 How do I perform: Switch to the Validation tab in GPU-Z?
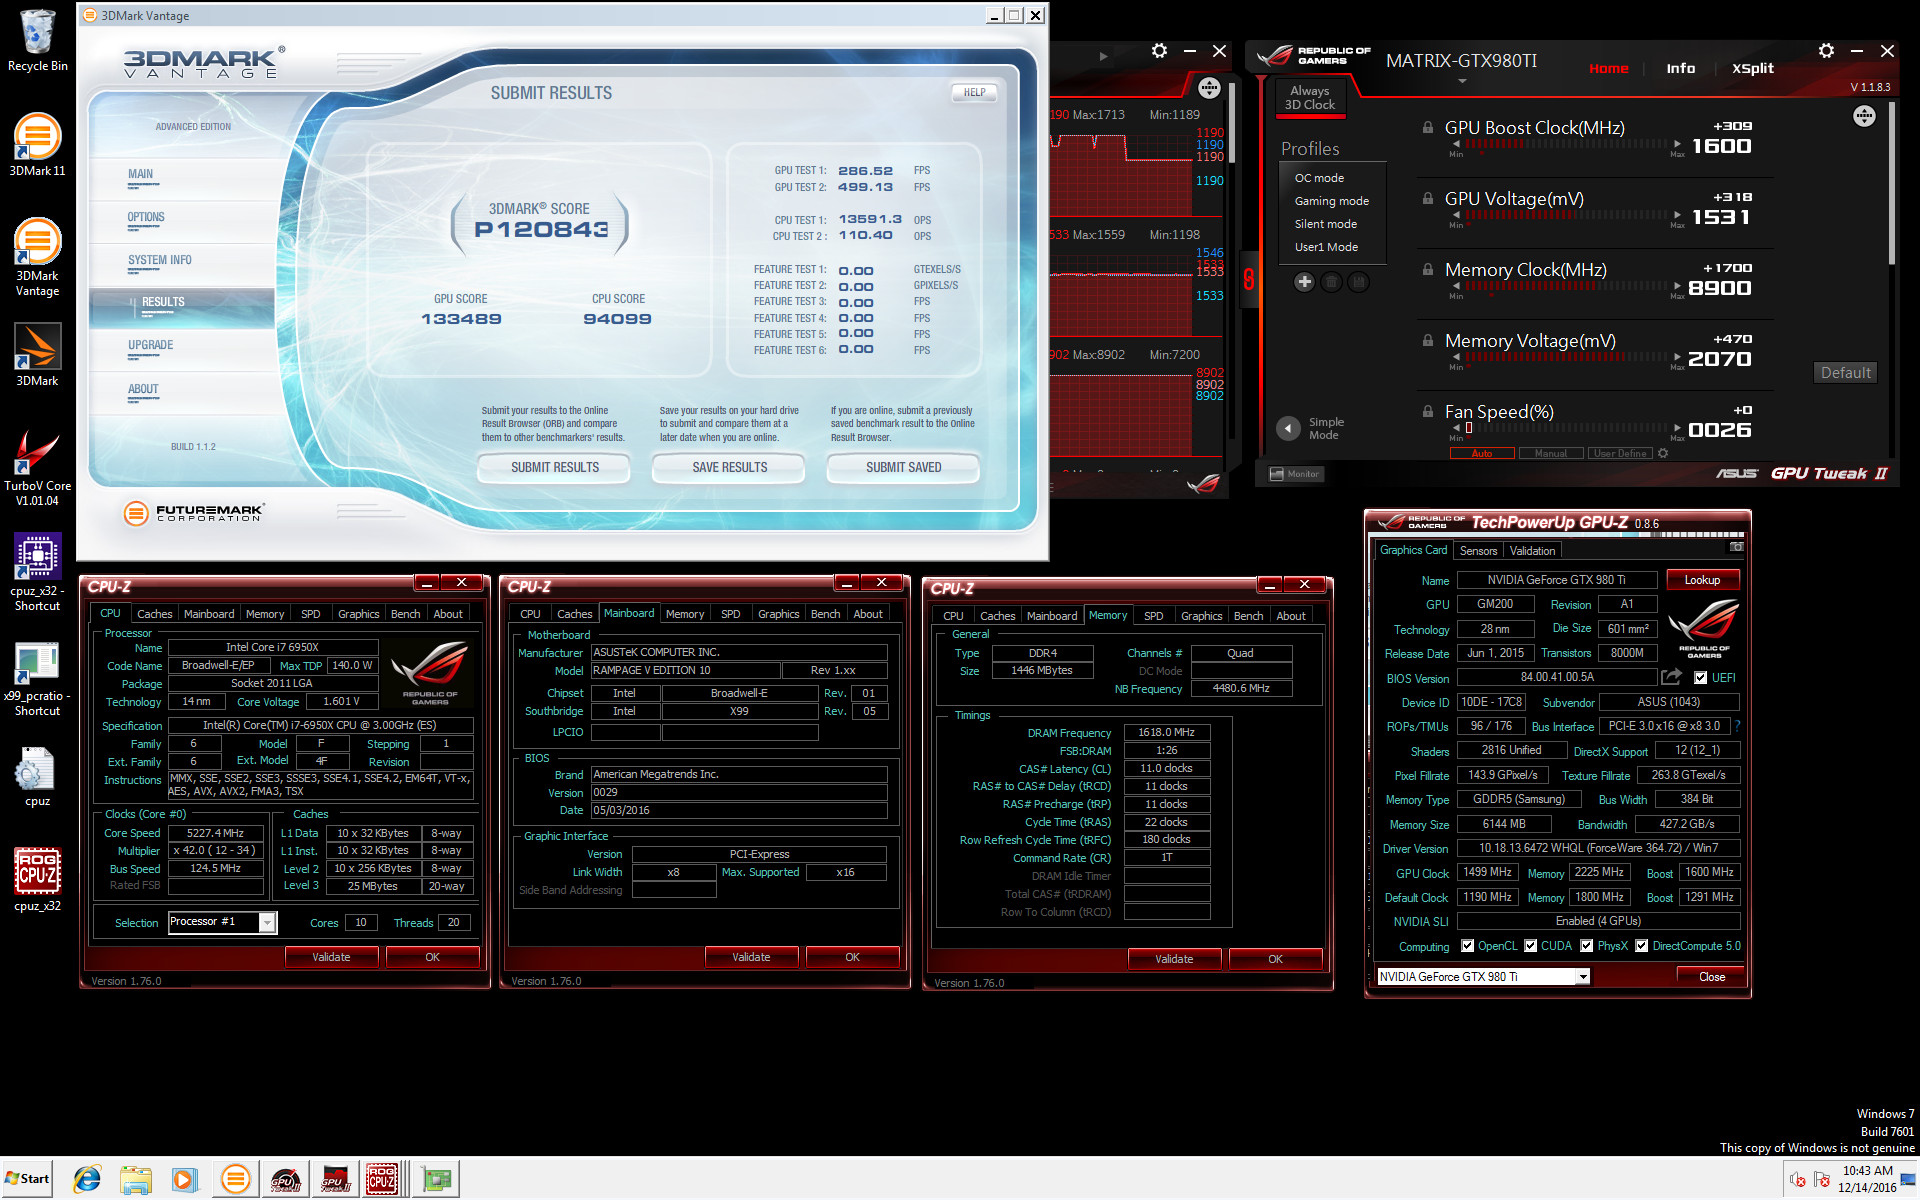click(1532, 550)
